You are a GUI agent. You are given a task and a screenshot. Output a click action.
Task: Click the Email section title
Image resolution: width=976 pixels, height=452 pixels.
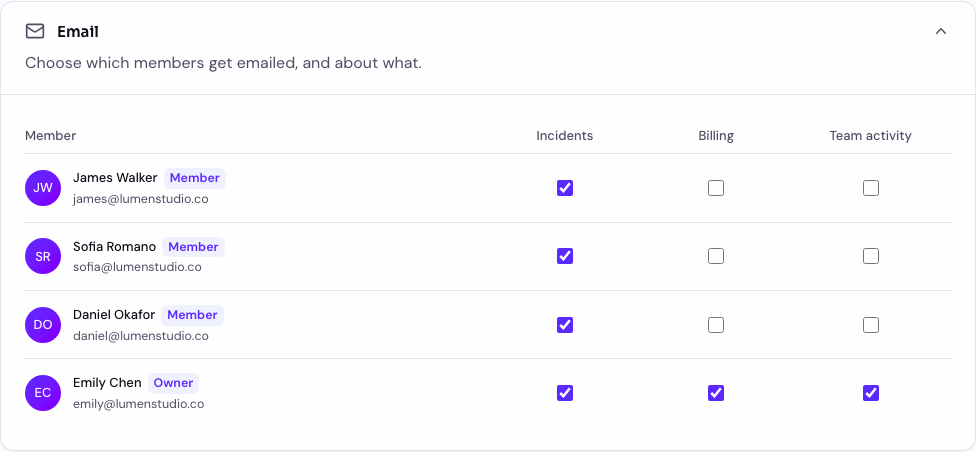pos(78,31)
